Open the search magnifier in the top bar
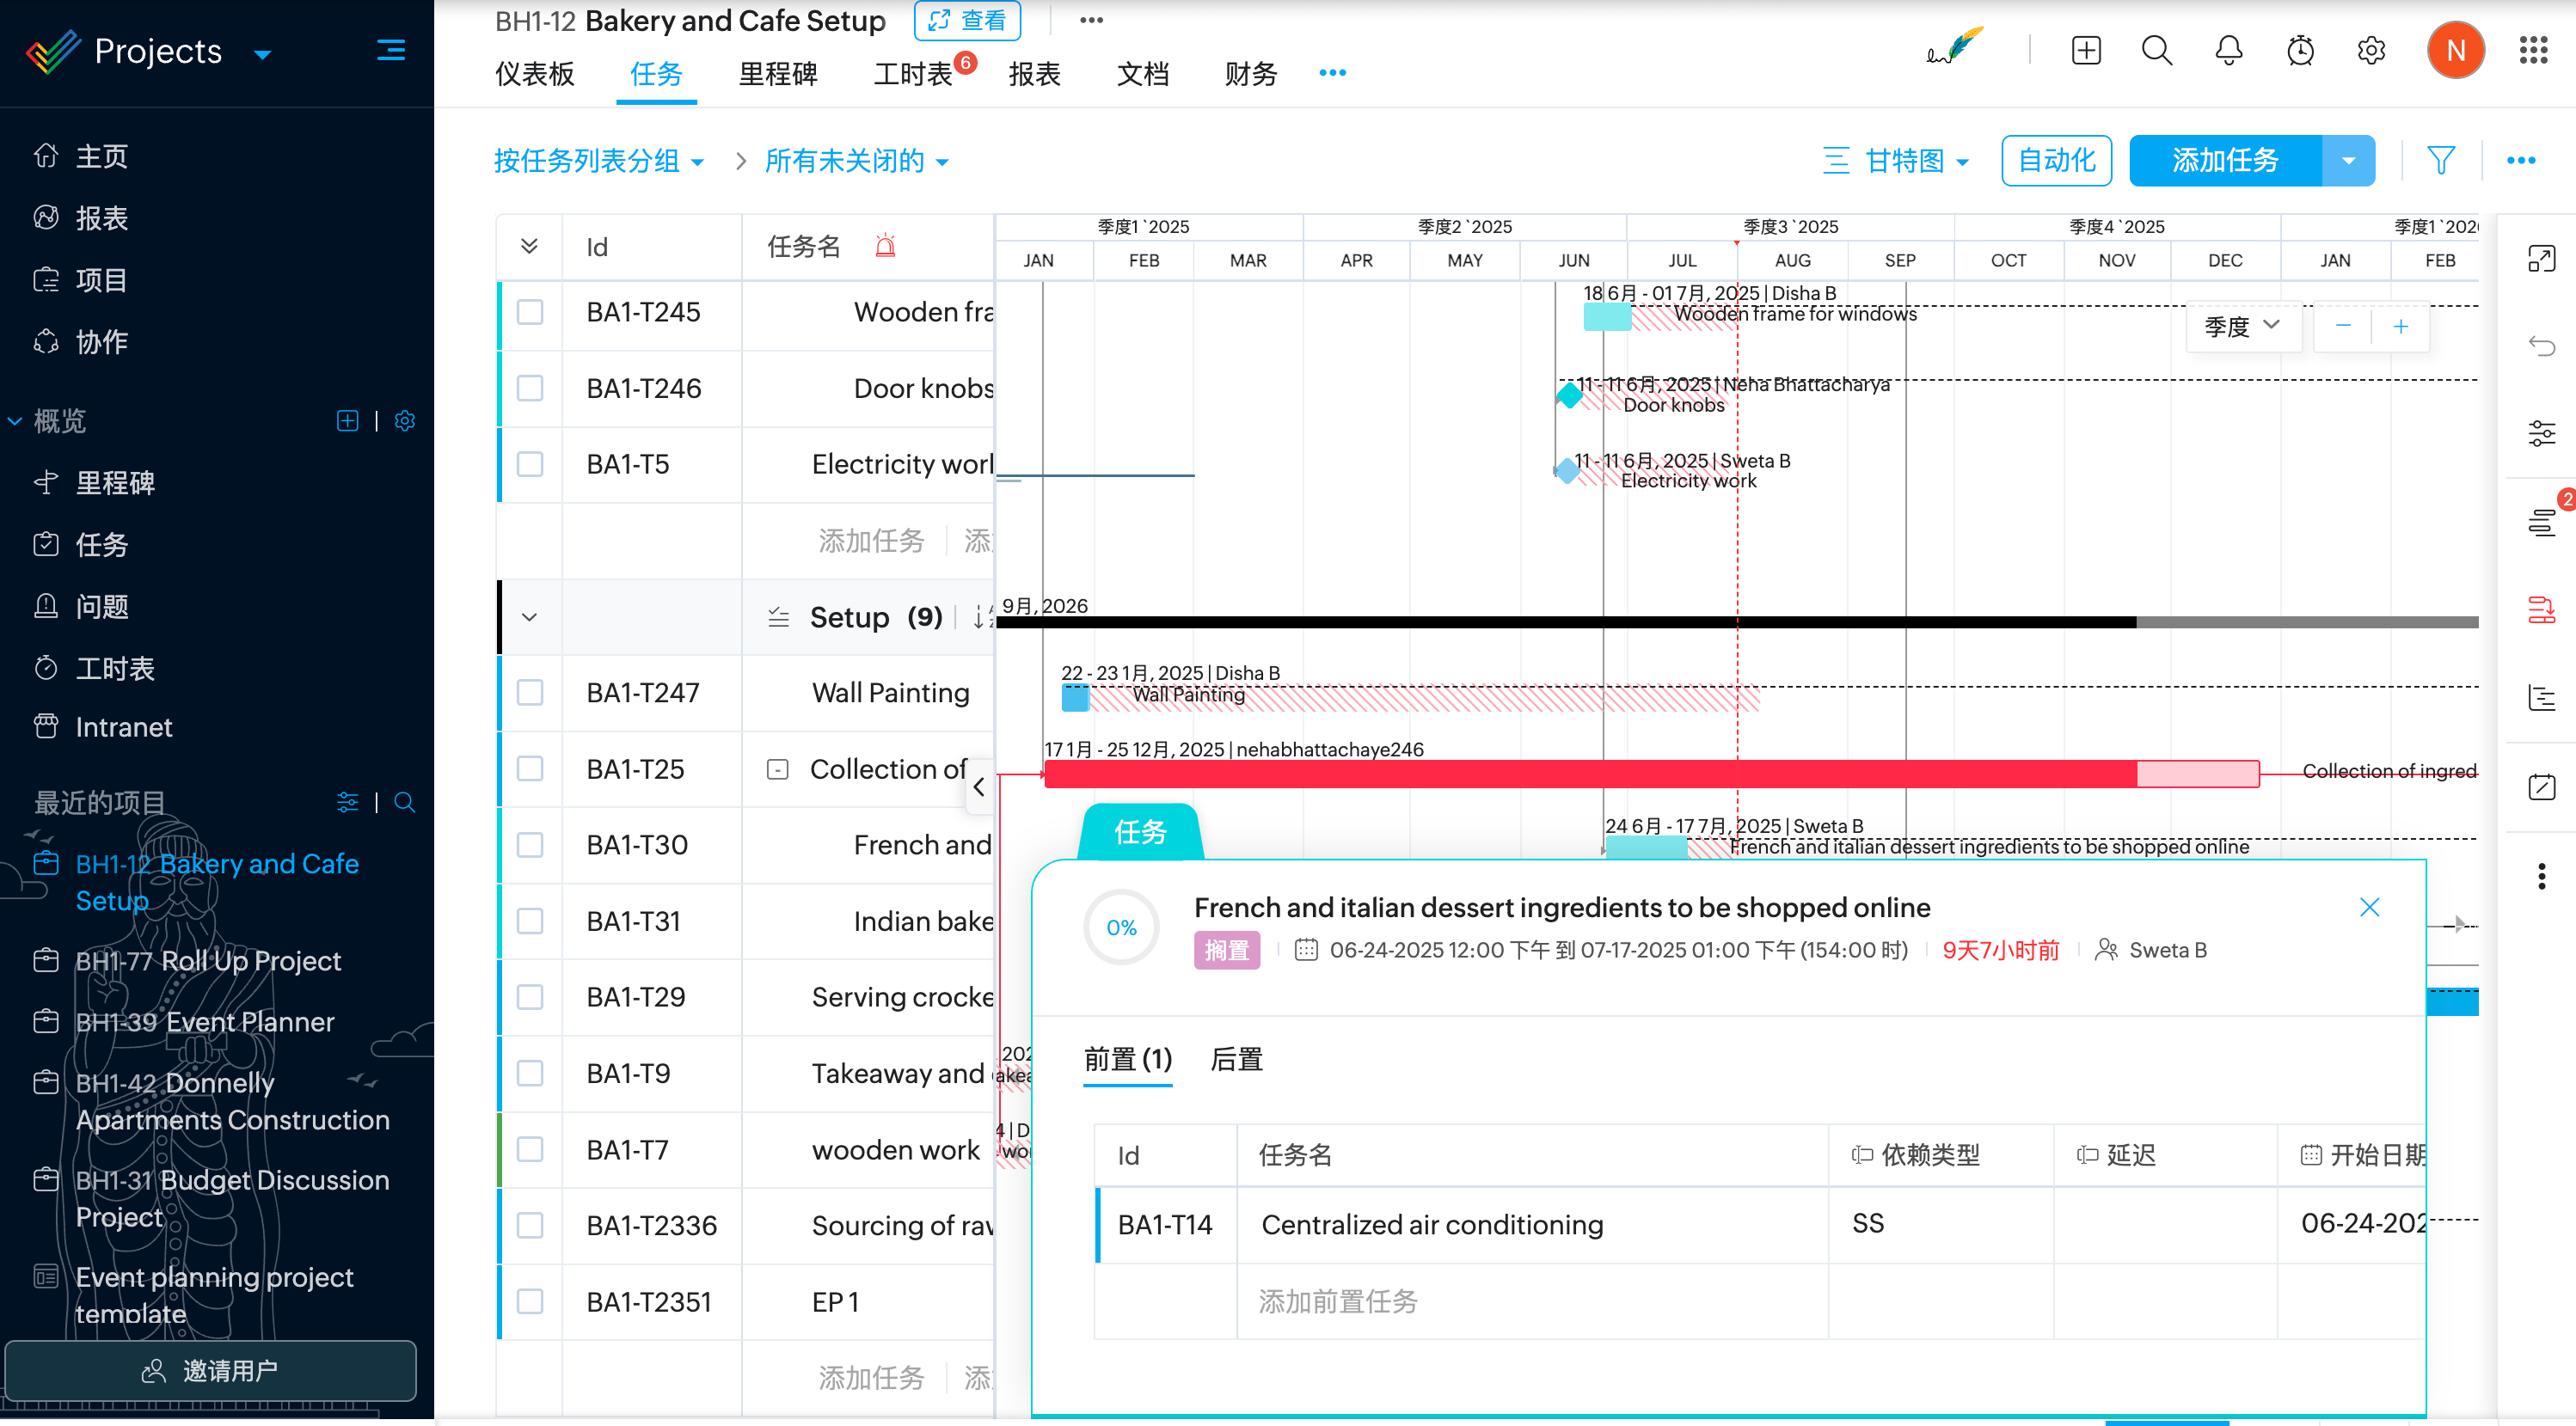The image size is (2576, 1426). 2156,50
